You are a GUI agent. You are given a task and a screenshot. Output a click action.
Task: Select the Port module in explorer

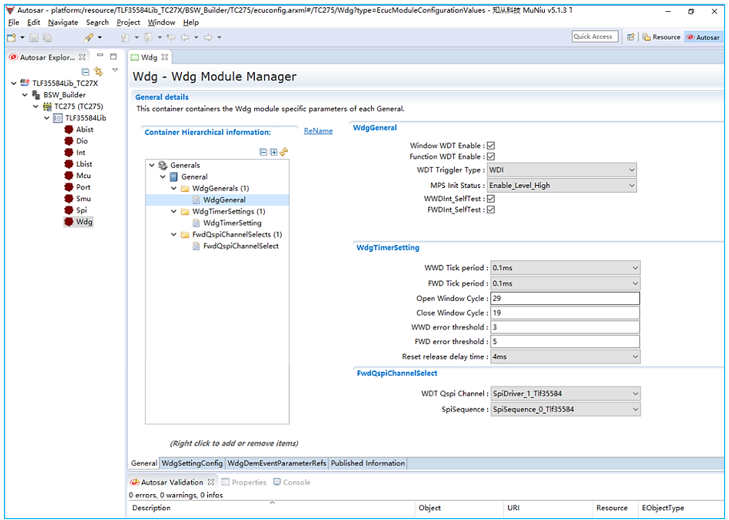tap(77, 187)
